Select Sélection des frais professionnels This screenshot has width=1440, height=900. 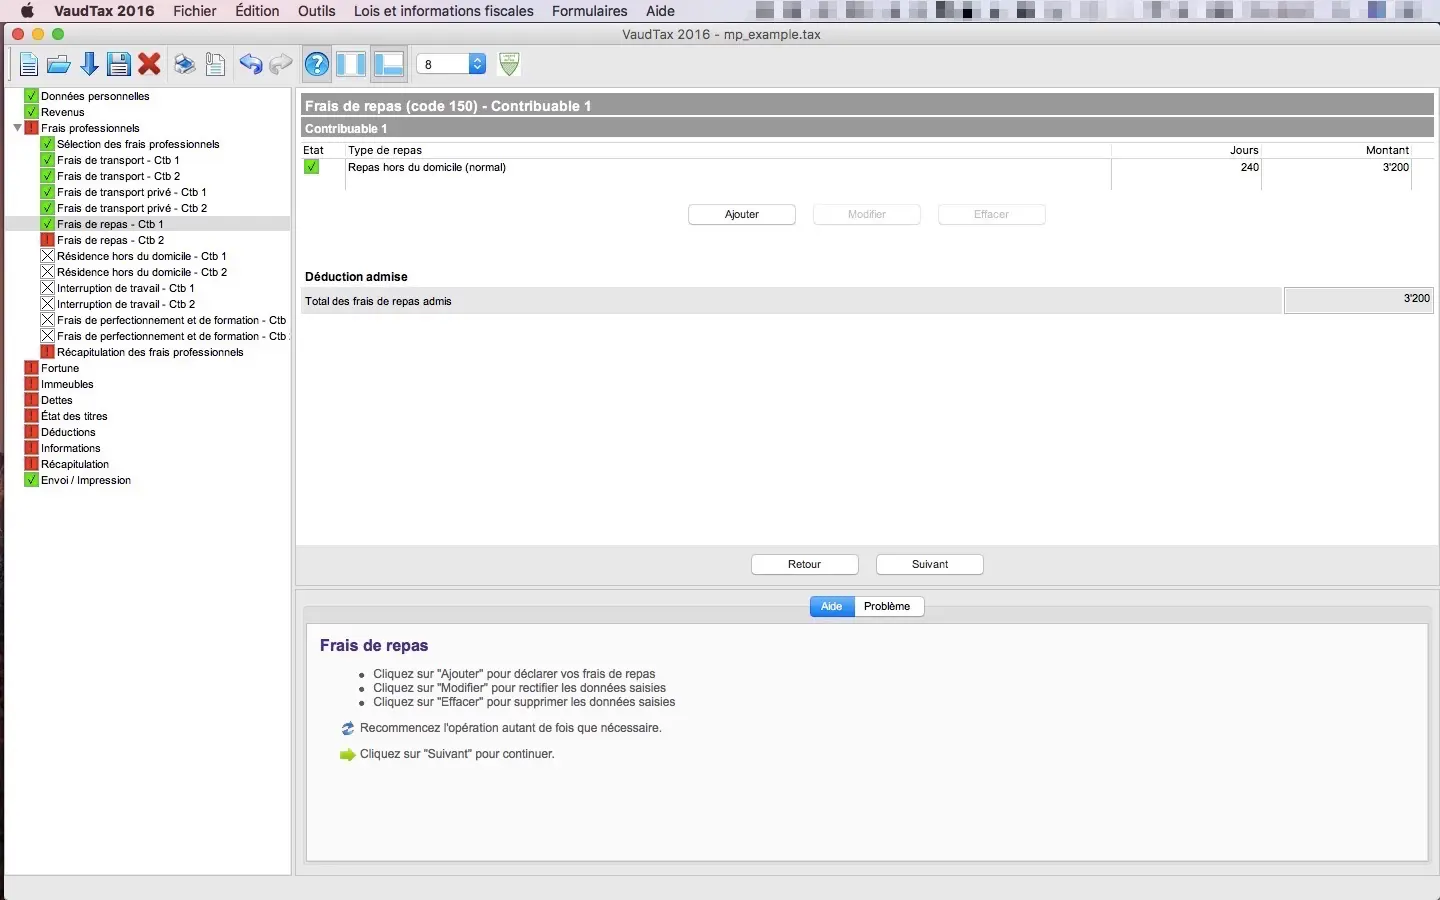(x=138, y=144)
